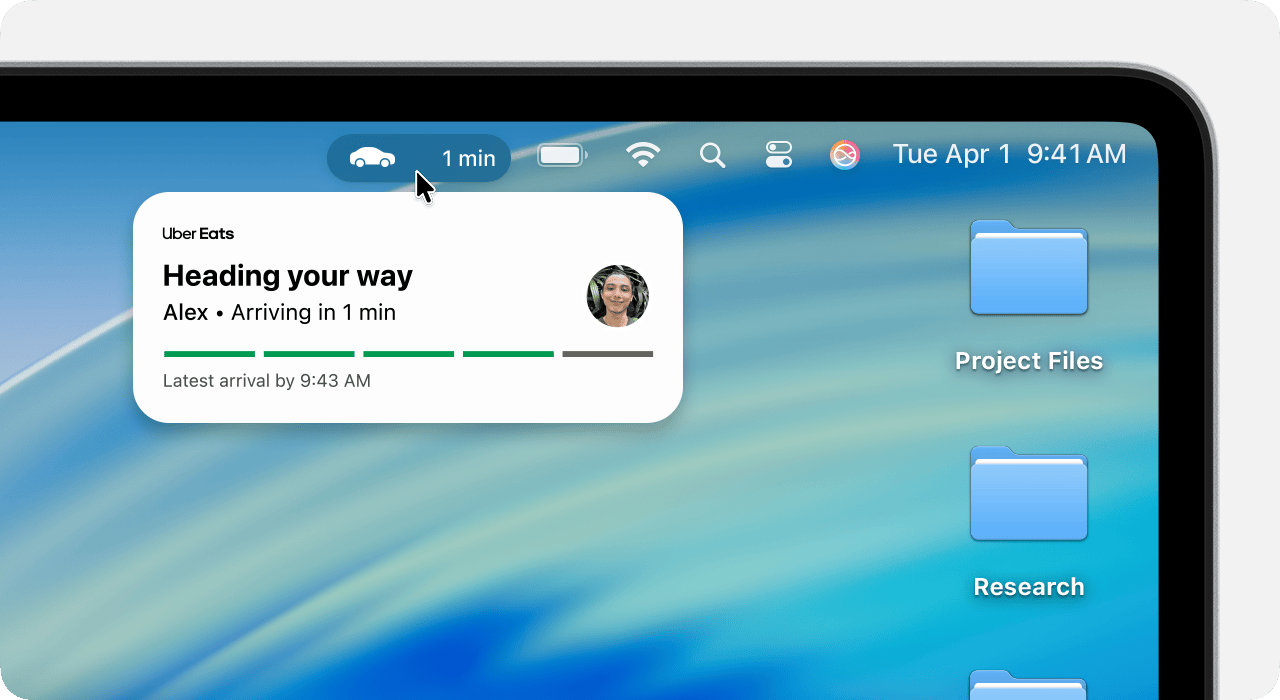Screen dimensions: 1280x700
Task: Launch Siri from the menu bar
Action: pyautogui.click(x=845, y=154)
